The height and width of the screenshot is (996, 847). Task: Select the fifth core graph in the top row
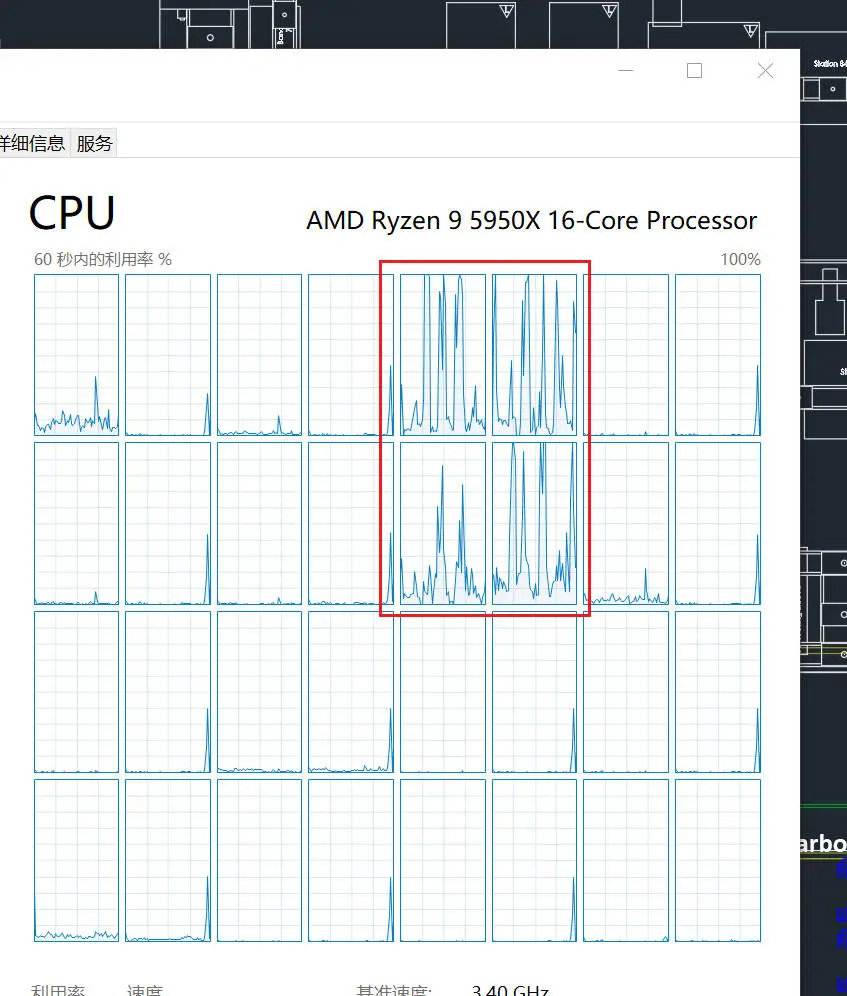[x=443, y=355]
